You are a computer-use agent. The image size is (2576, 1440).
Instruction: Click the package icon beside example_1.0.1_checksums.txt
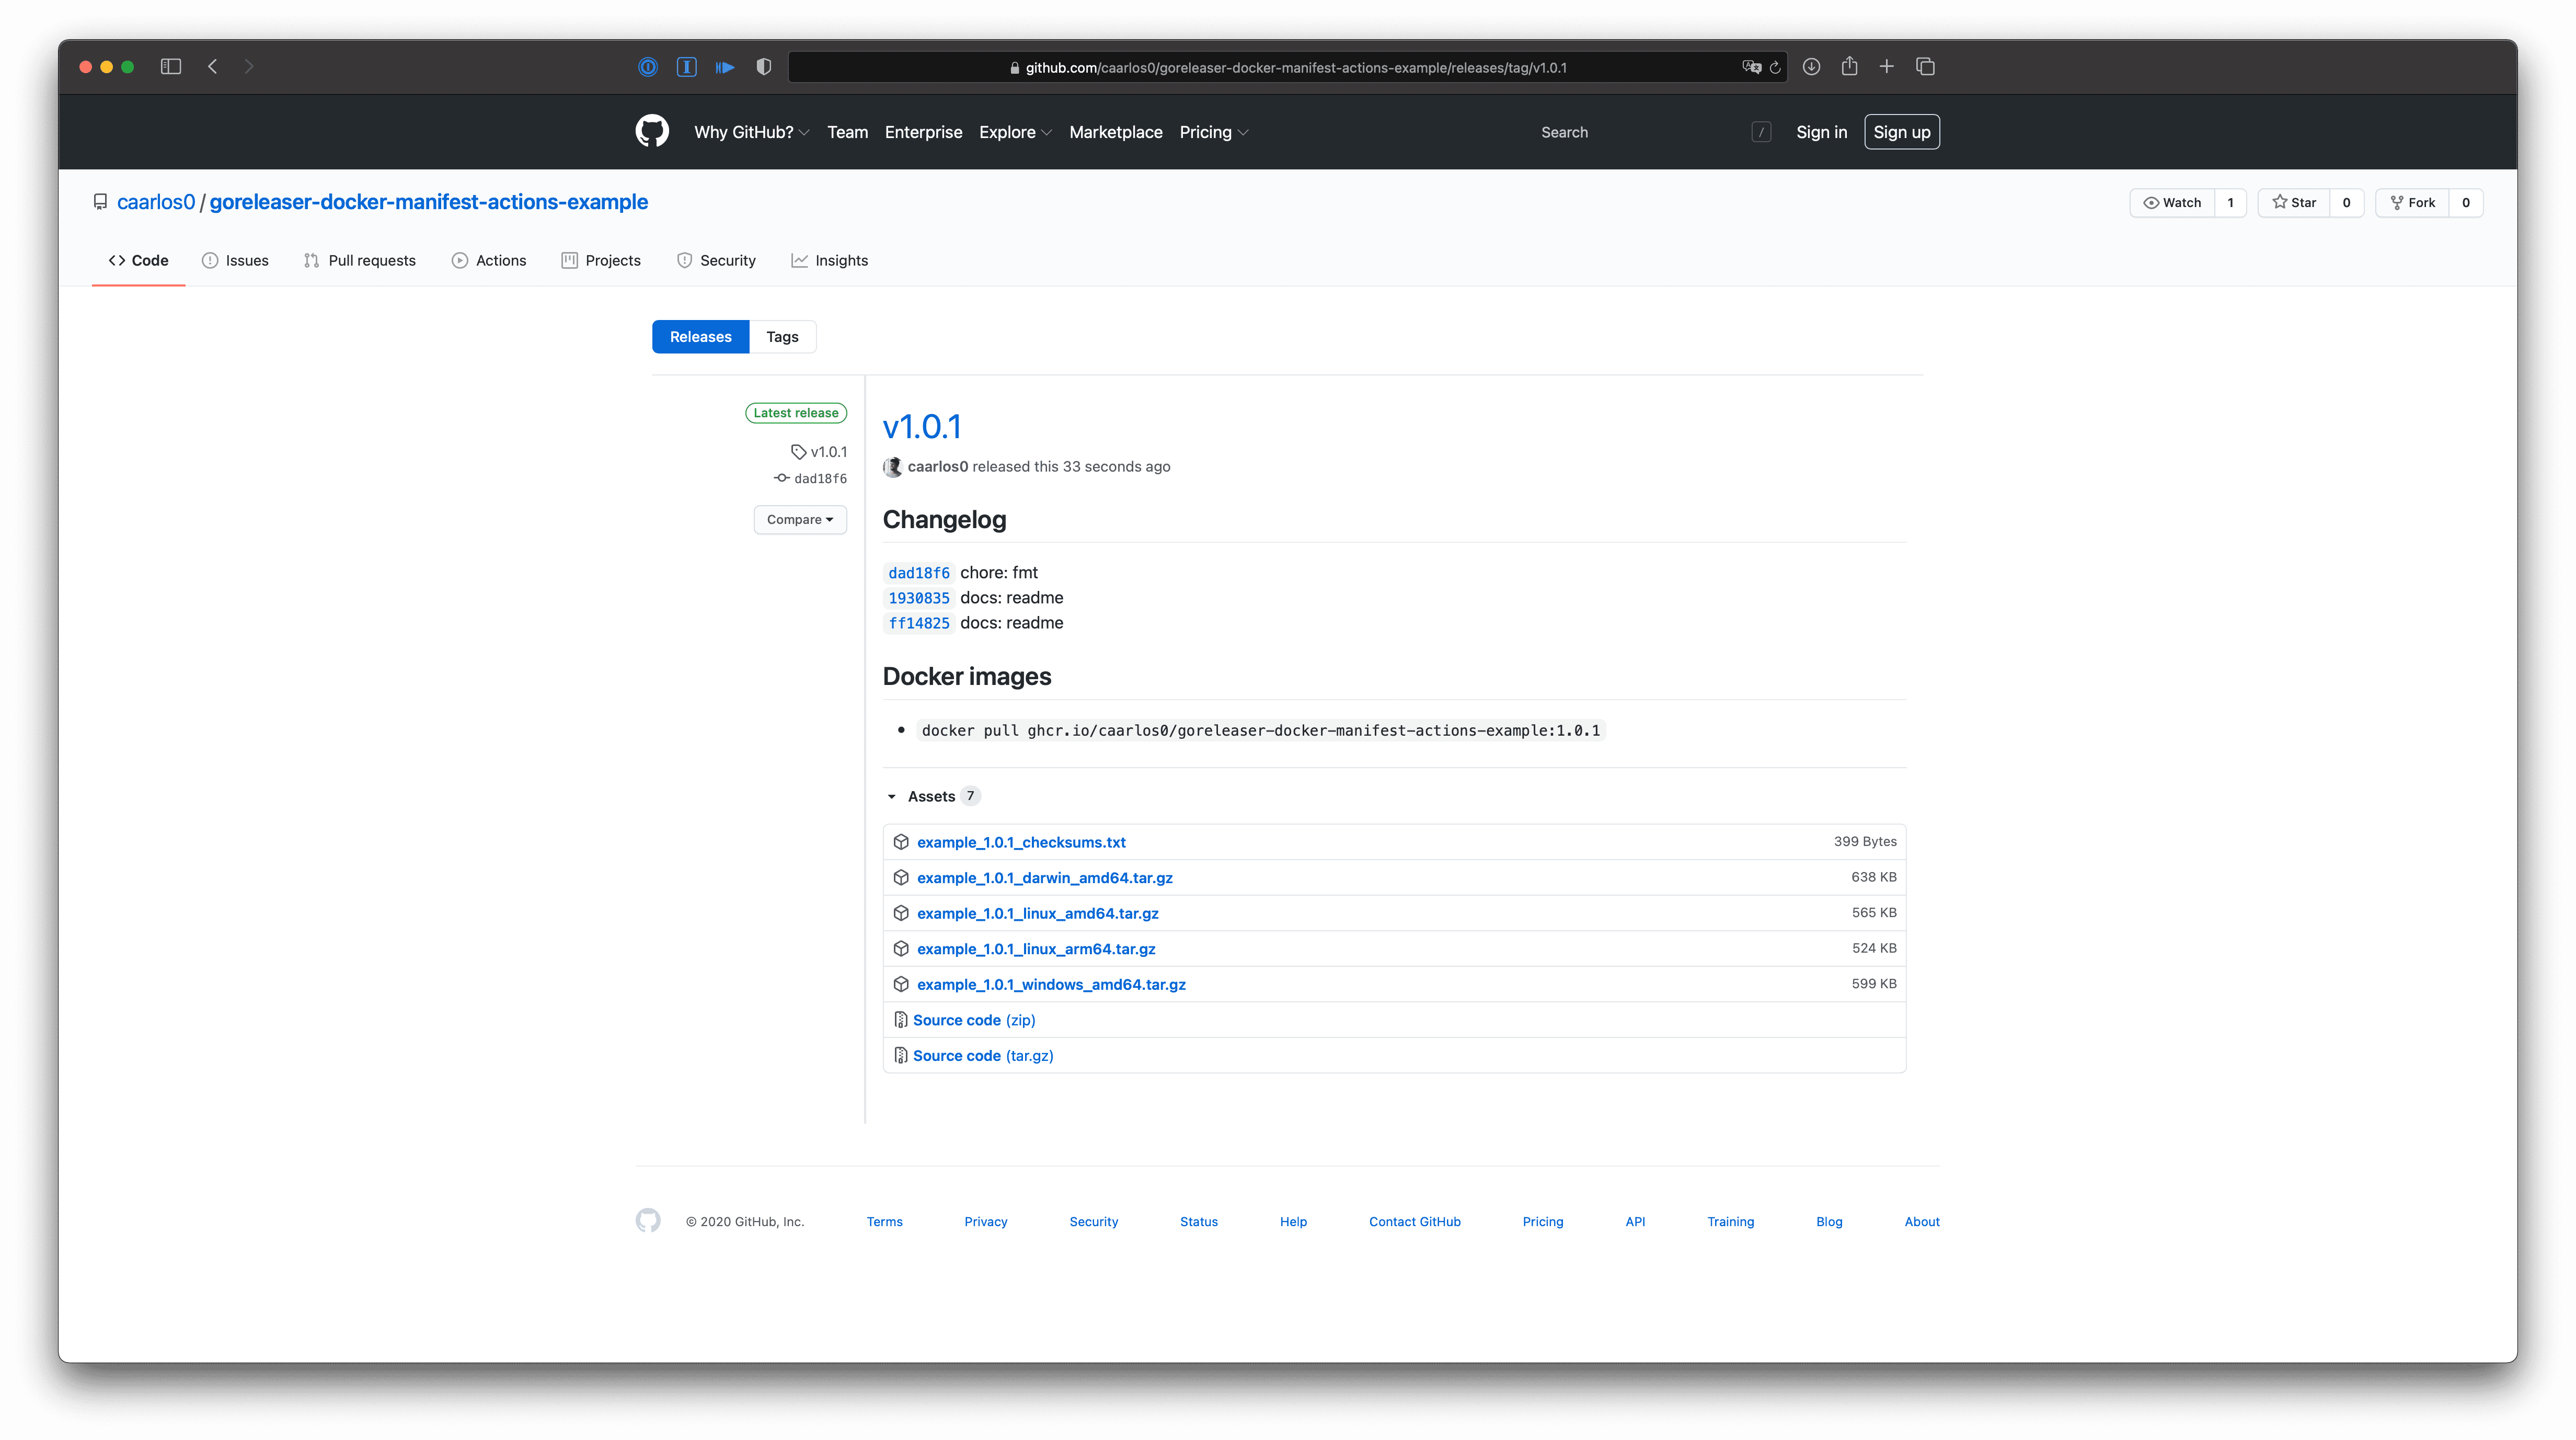(901, 841)
